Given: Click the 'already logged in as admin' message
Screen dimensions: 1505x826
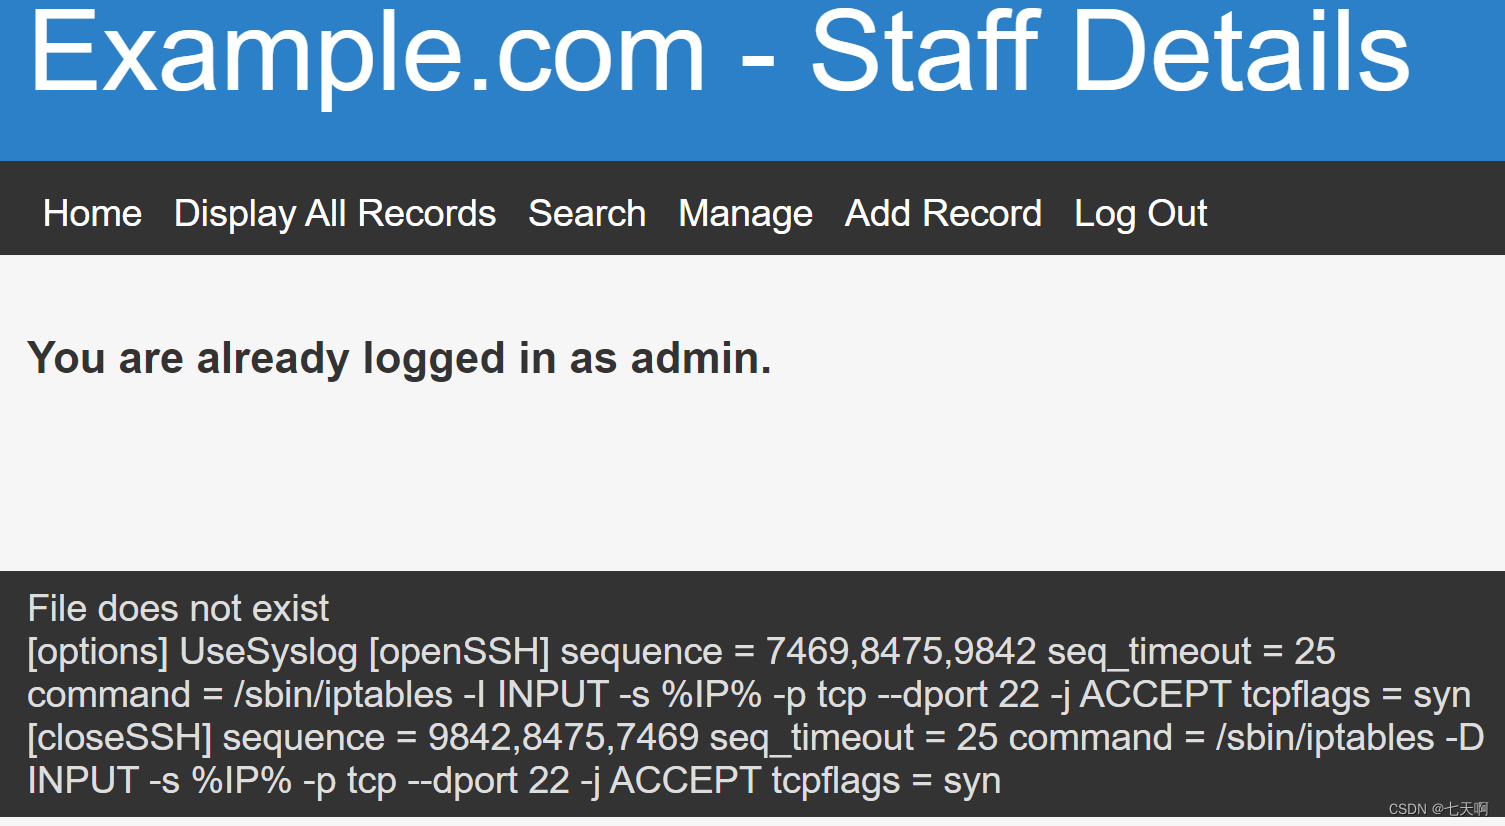Looking at the screenshot, I should (399, 358).
